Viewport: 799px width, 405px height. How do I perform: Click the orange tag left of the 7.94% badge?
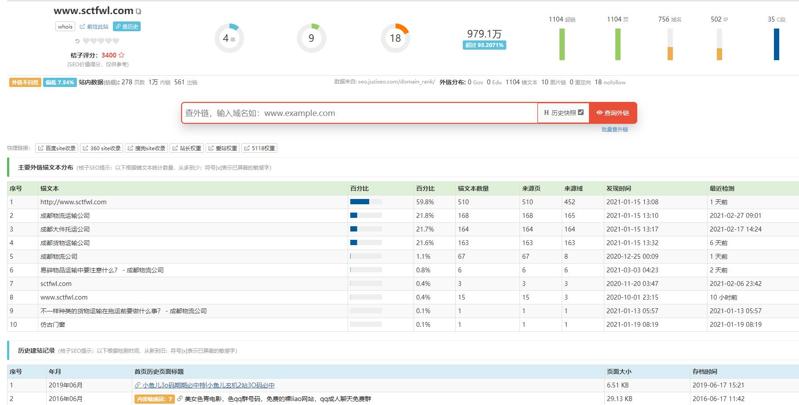(x=25, y=83)
